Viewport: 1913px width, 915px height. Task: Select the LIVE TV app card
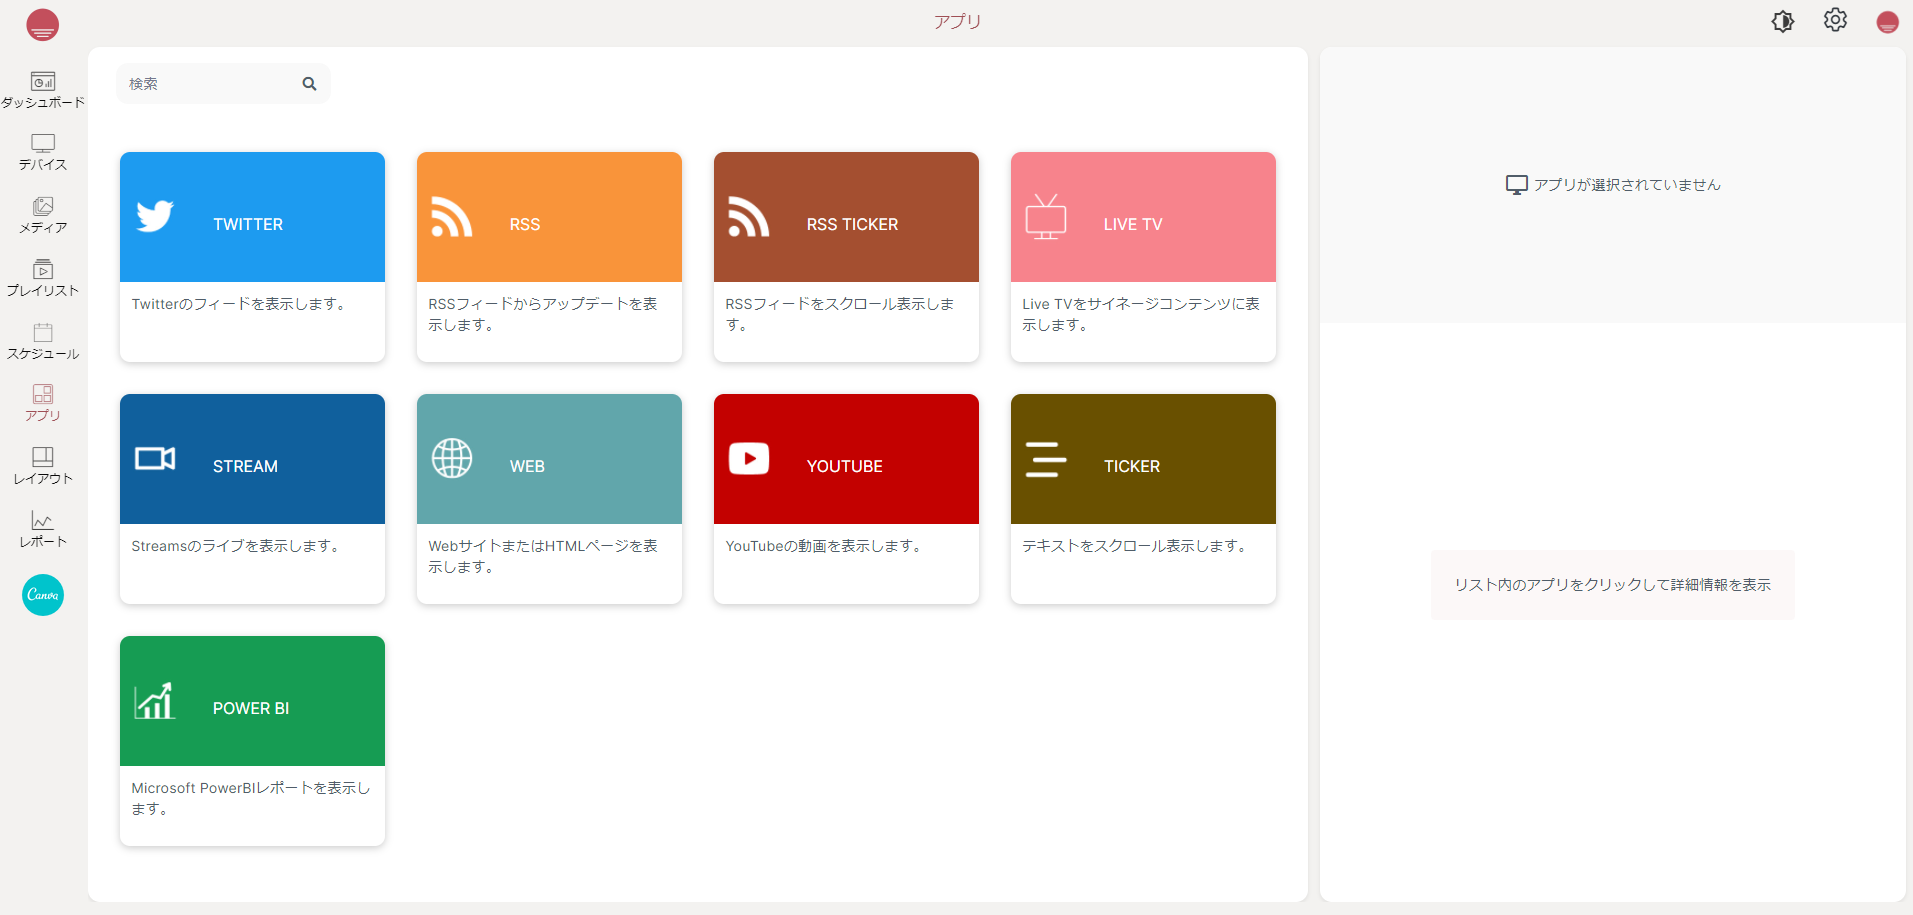[x=1143, y=257]
